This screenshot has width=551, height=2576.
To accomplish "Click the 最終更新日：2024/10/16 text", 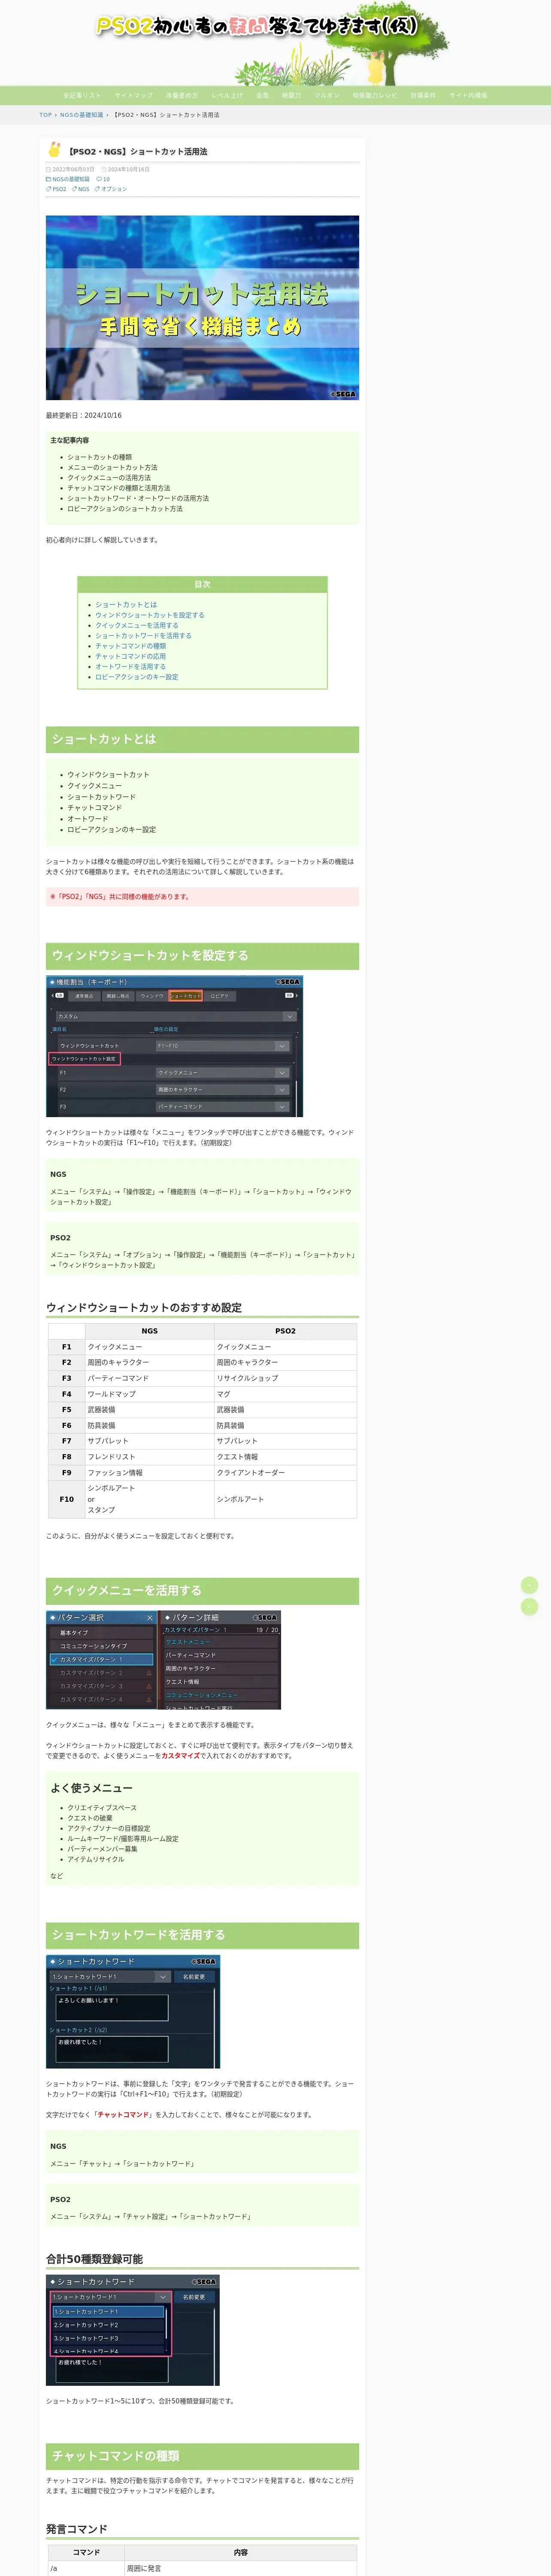I will [84, 415].
